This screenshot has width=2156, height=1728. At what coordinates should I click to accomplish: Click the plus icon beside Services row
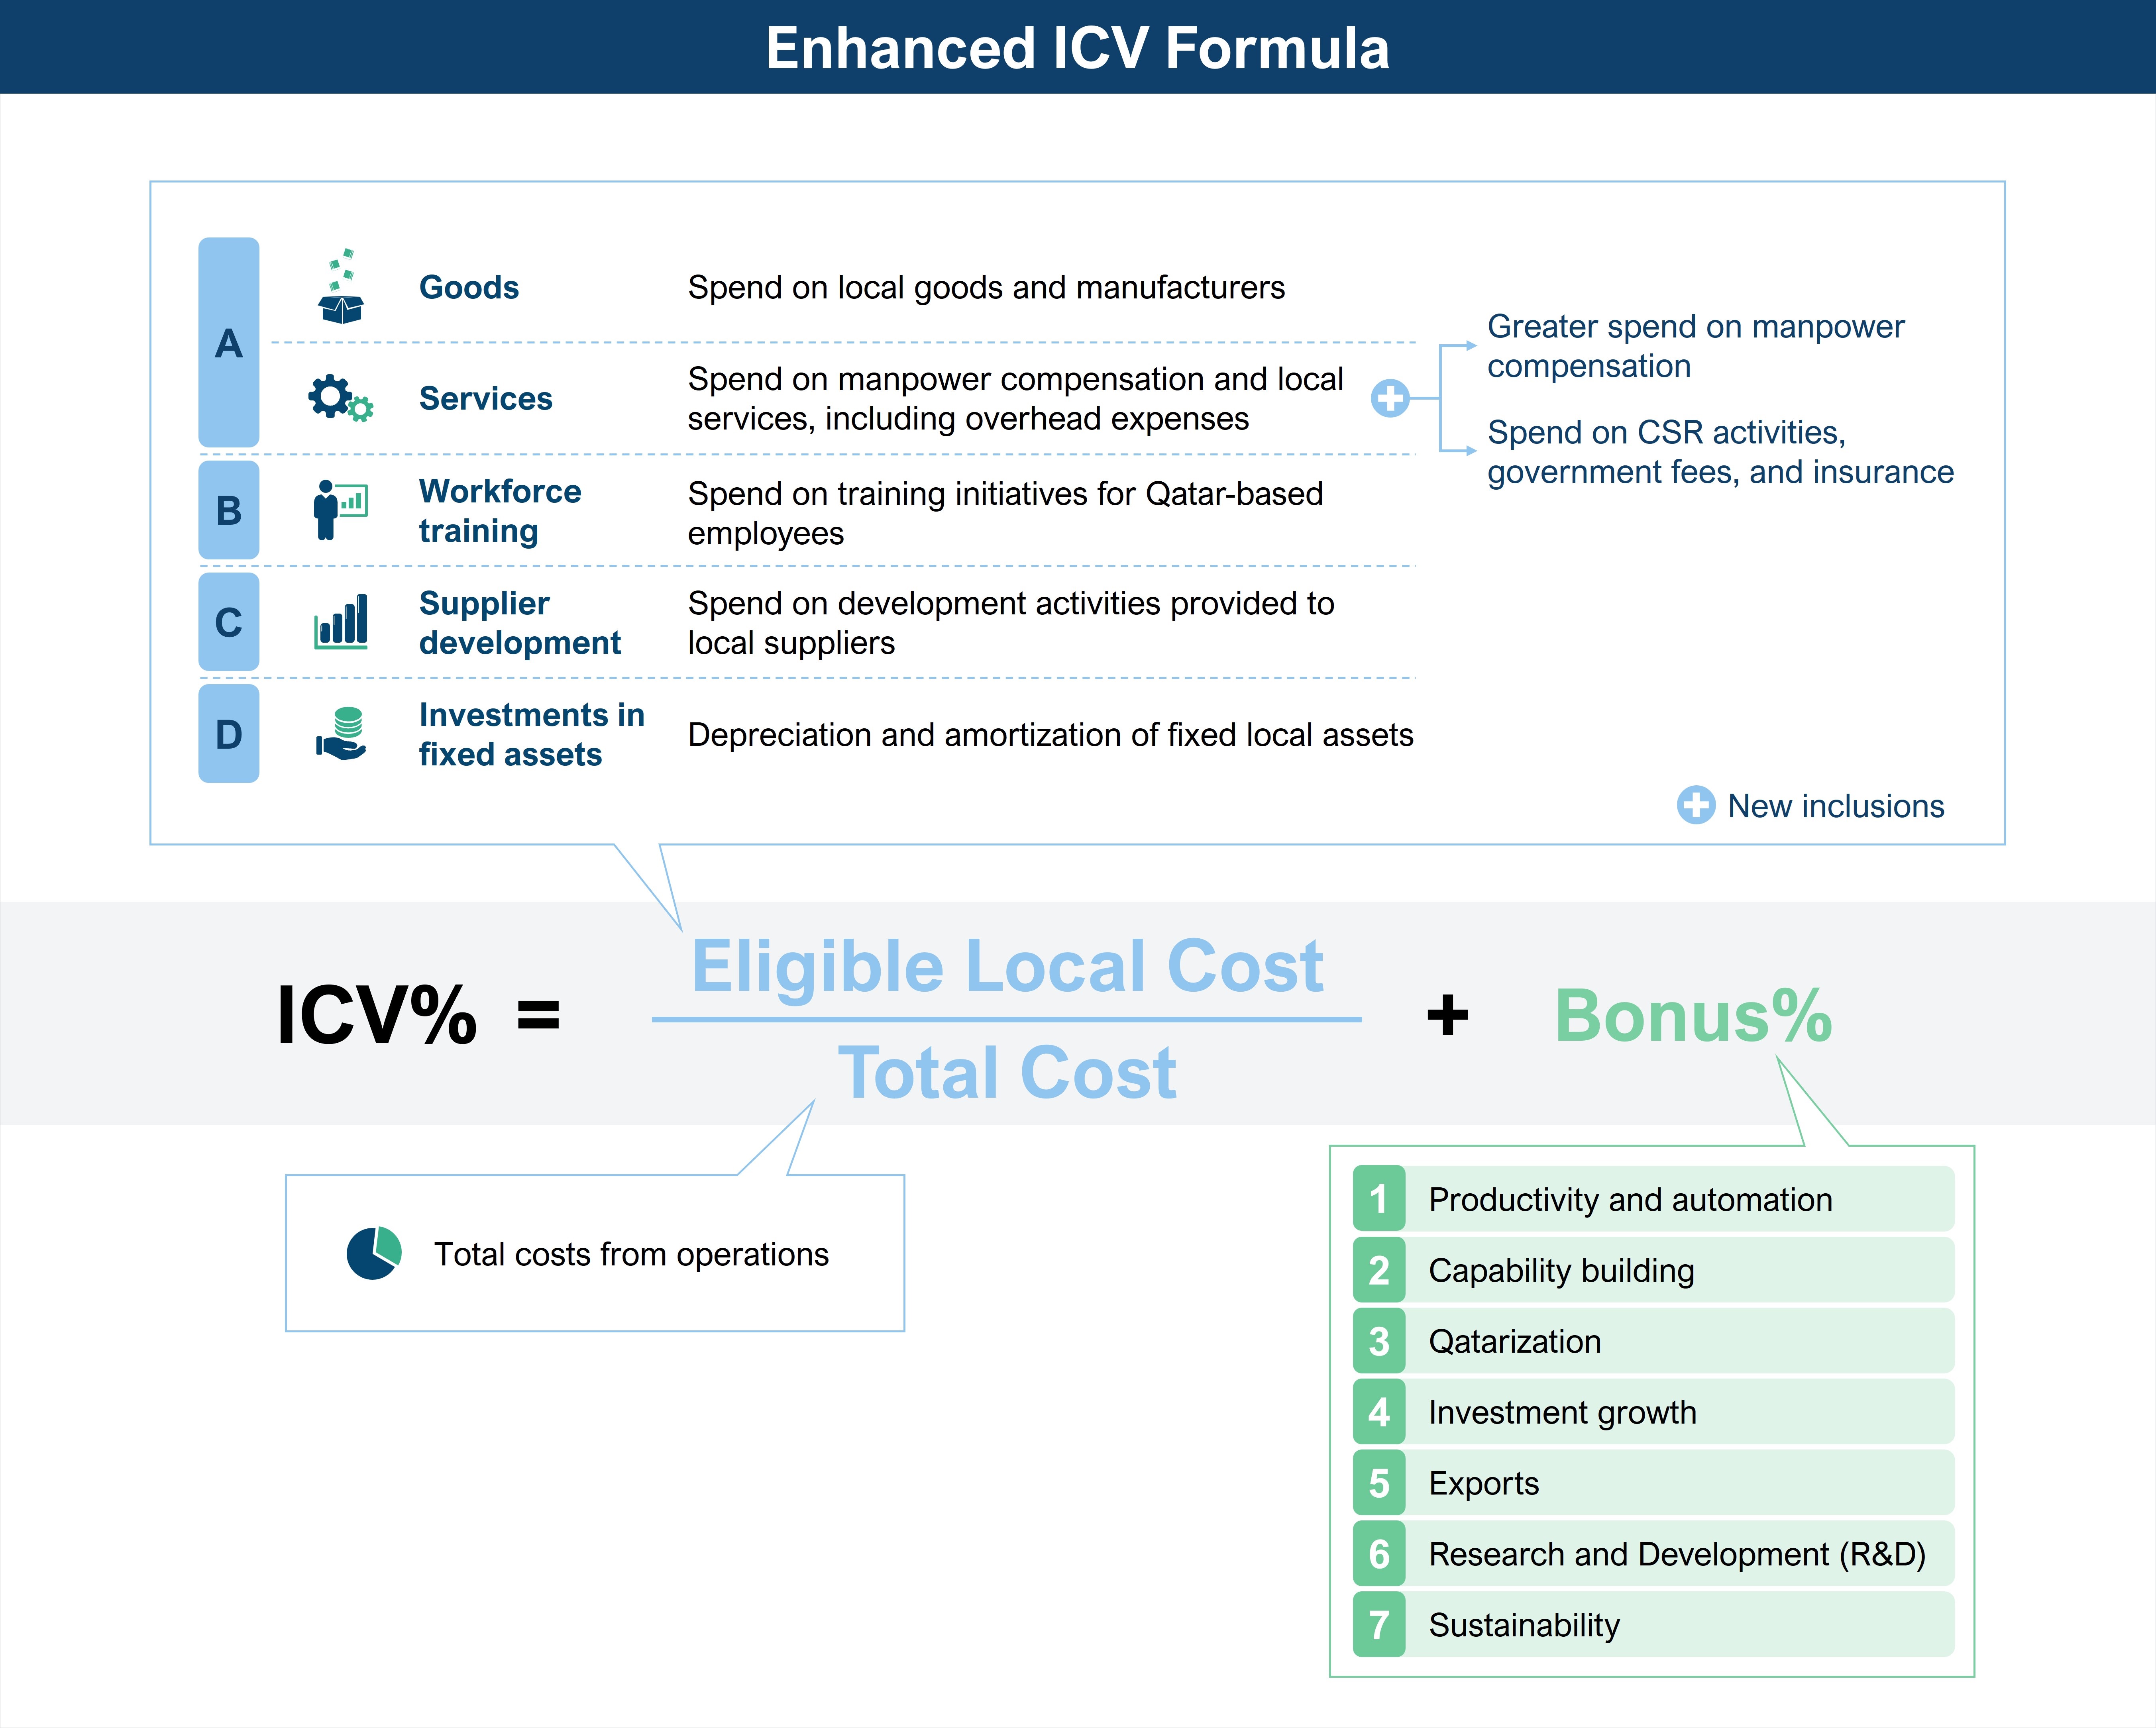pos(1390,398)
